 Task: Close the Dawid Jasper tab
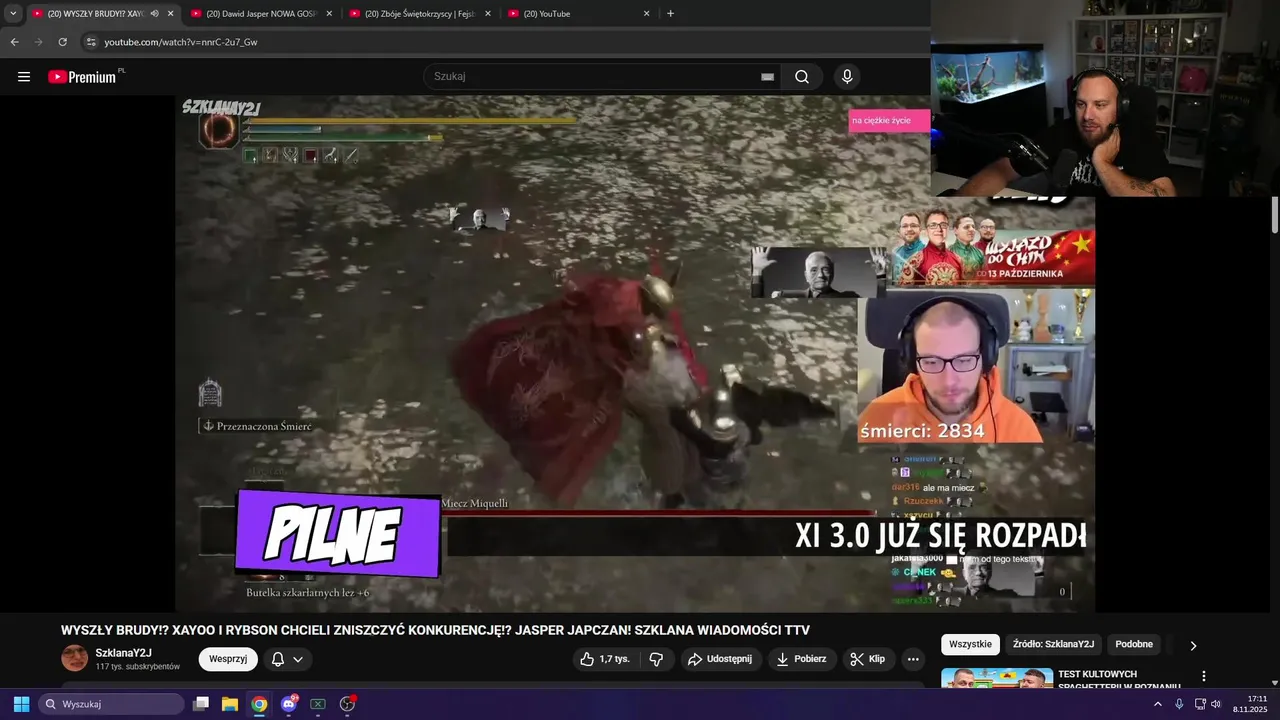click(329, 14)
